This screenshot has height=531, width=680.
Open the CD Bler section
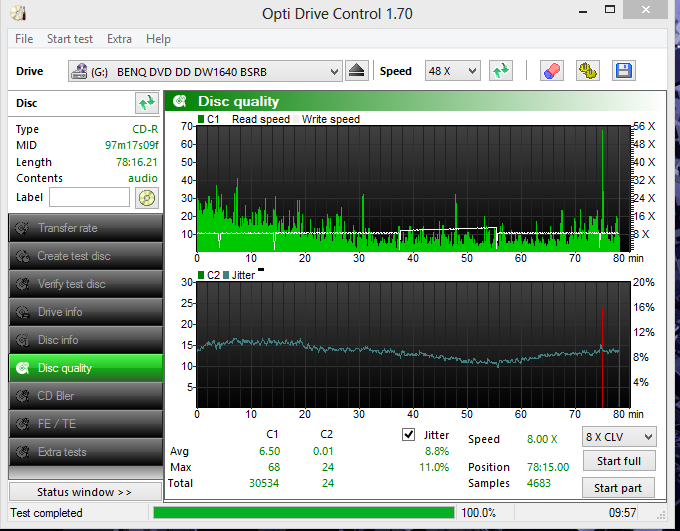pyautogui.click(x=86, y=396)
